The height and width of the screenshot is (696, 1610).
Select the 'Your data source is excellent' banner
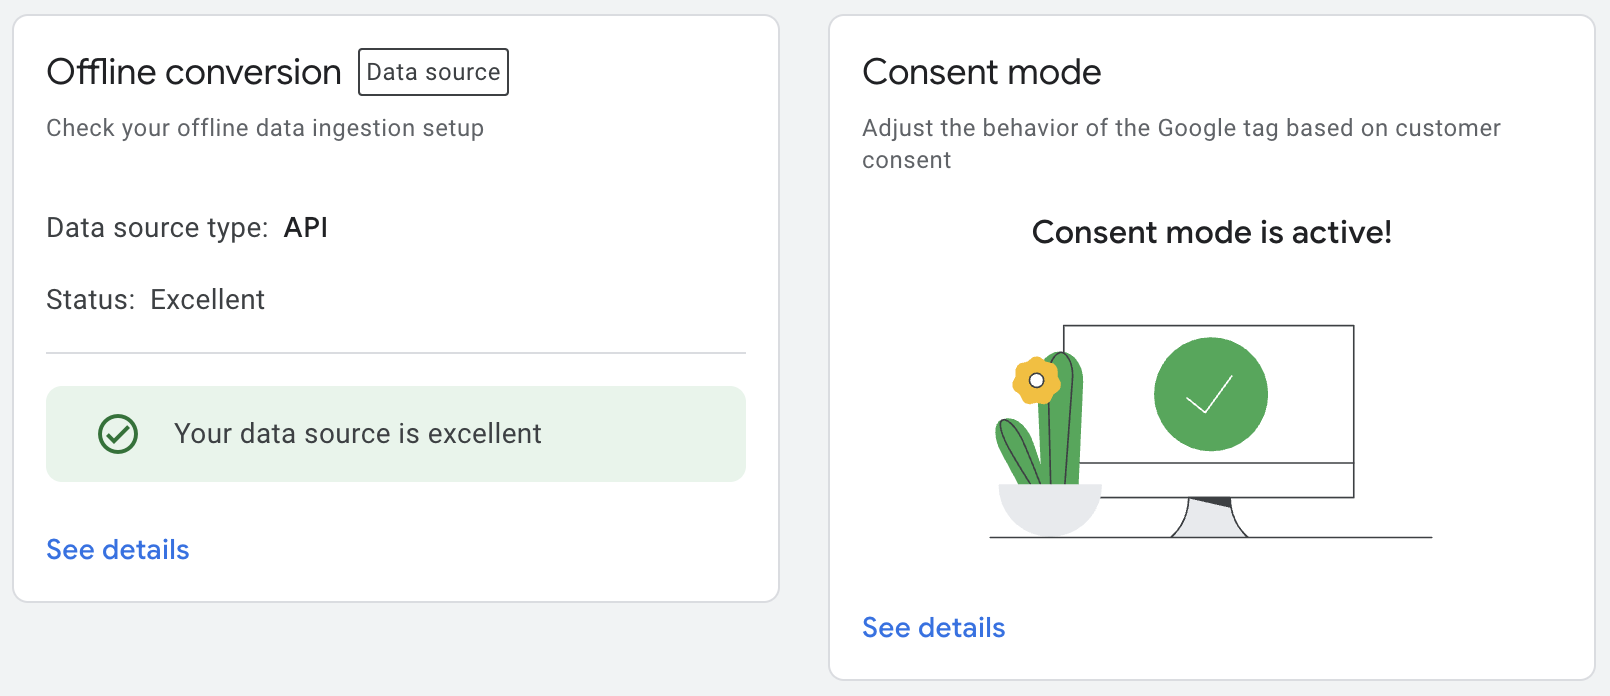pos(396,434)
